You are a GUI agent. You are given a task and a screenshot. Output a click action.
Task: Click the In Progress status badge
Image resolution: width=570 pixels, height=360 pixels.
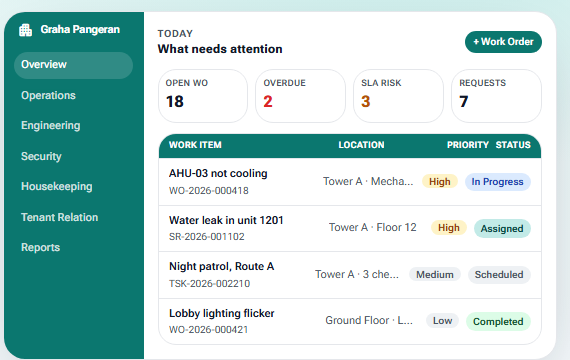pyautogui.click(x=498, y=181)
